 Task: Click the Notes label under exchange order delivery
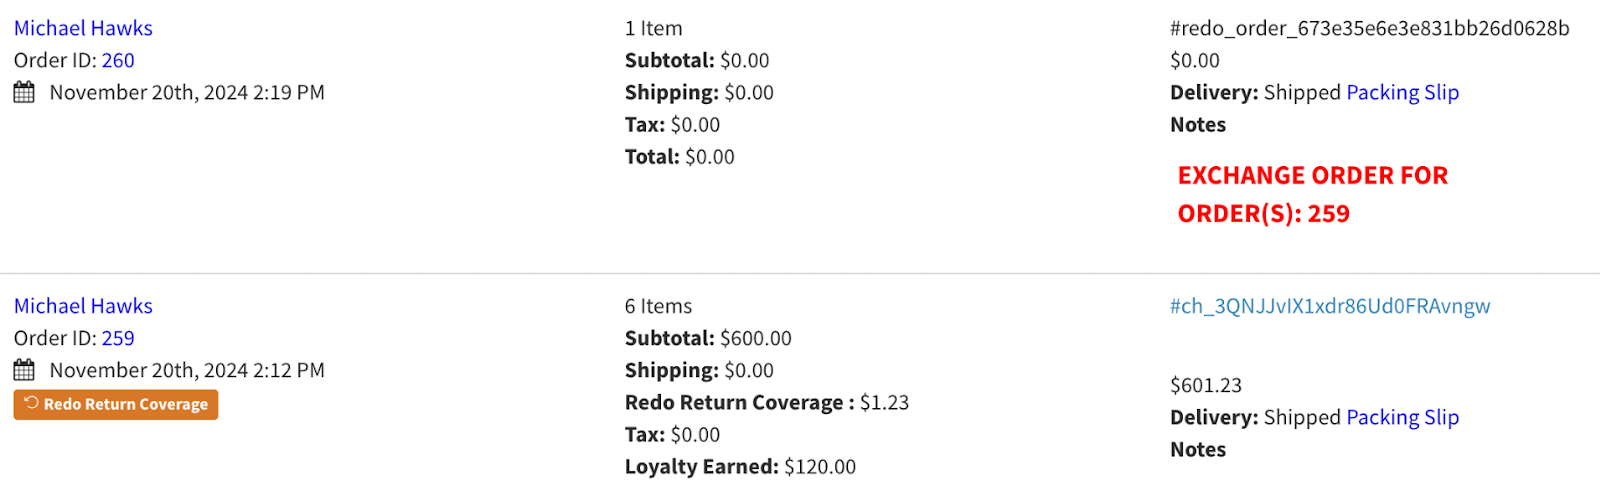pos(1198,125)
